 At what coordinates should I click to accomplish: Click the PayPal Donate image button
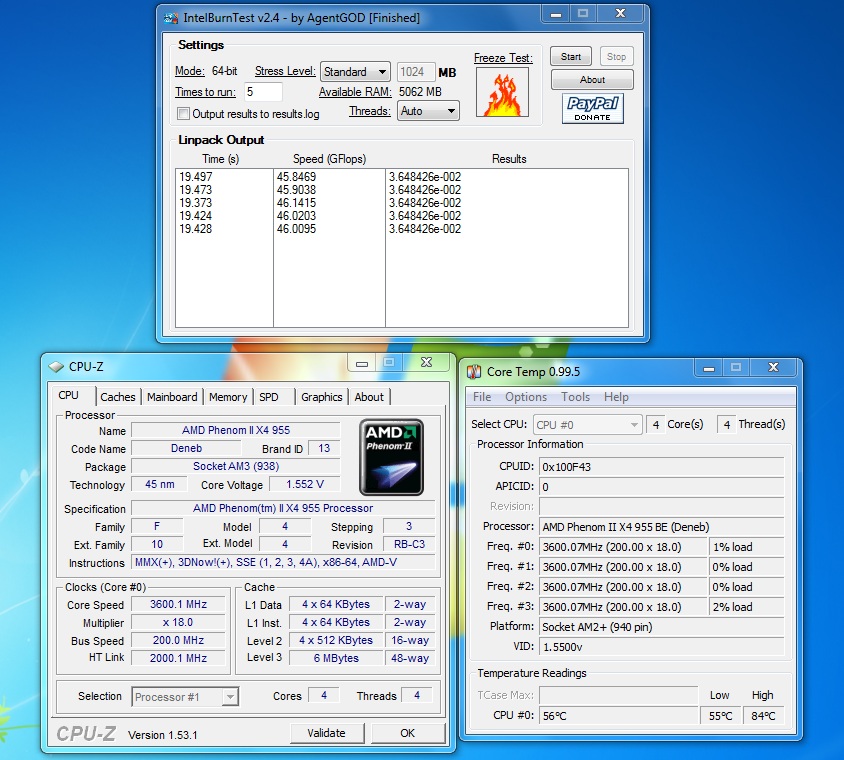(593, 108)
